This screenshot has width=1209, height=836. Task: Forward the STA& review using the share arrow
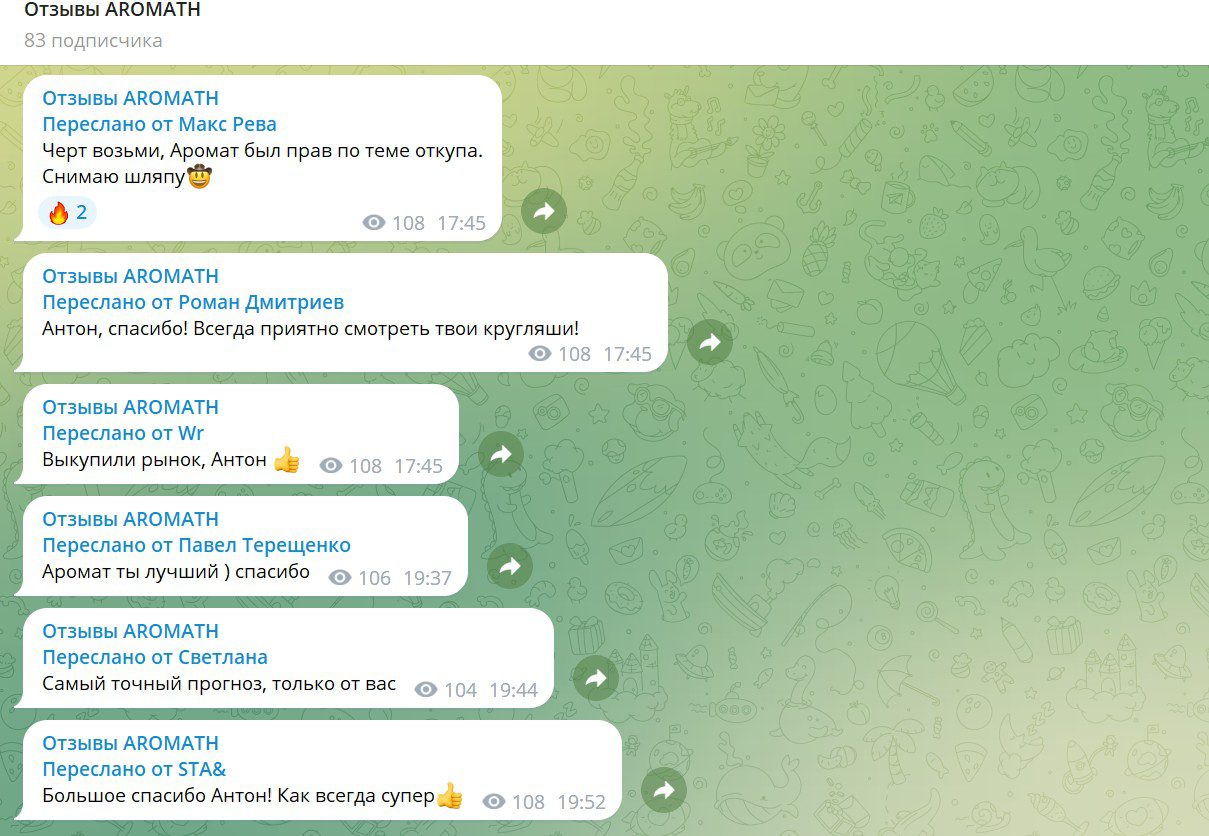click(x=664, y=790)
